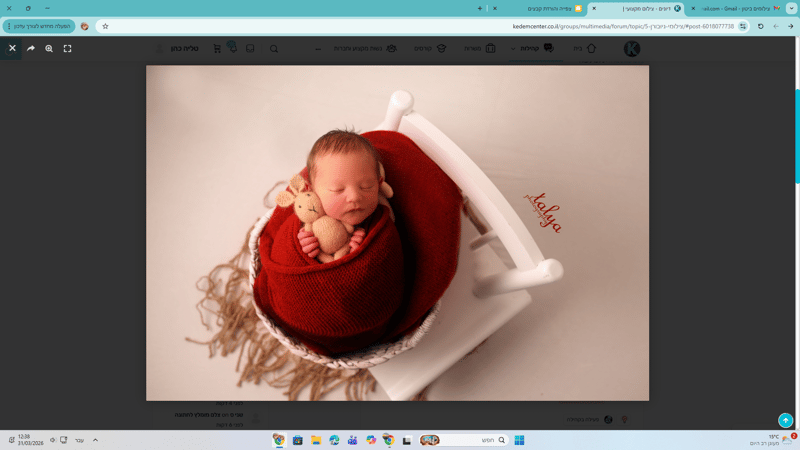Screen dimensions: 800x450
Task: Click the site logo K icon
Action: (632, 48)
